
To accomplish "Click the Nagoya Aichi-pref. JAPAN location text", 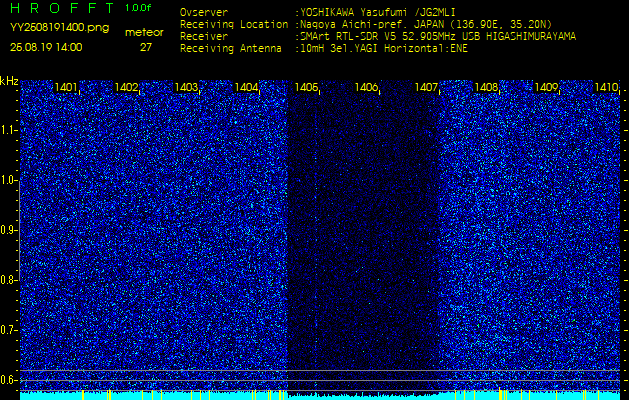I will click(426, 24).
